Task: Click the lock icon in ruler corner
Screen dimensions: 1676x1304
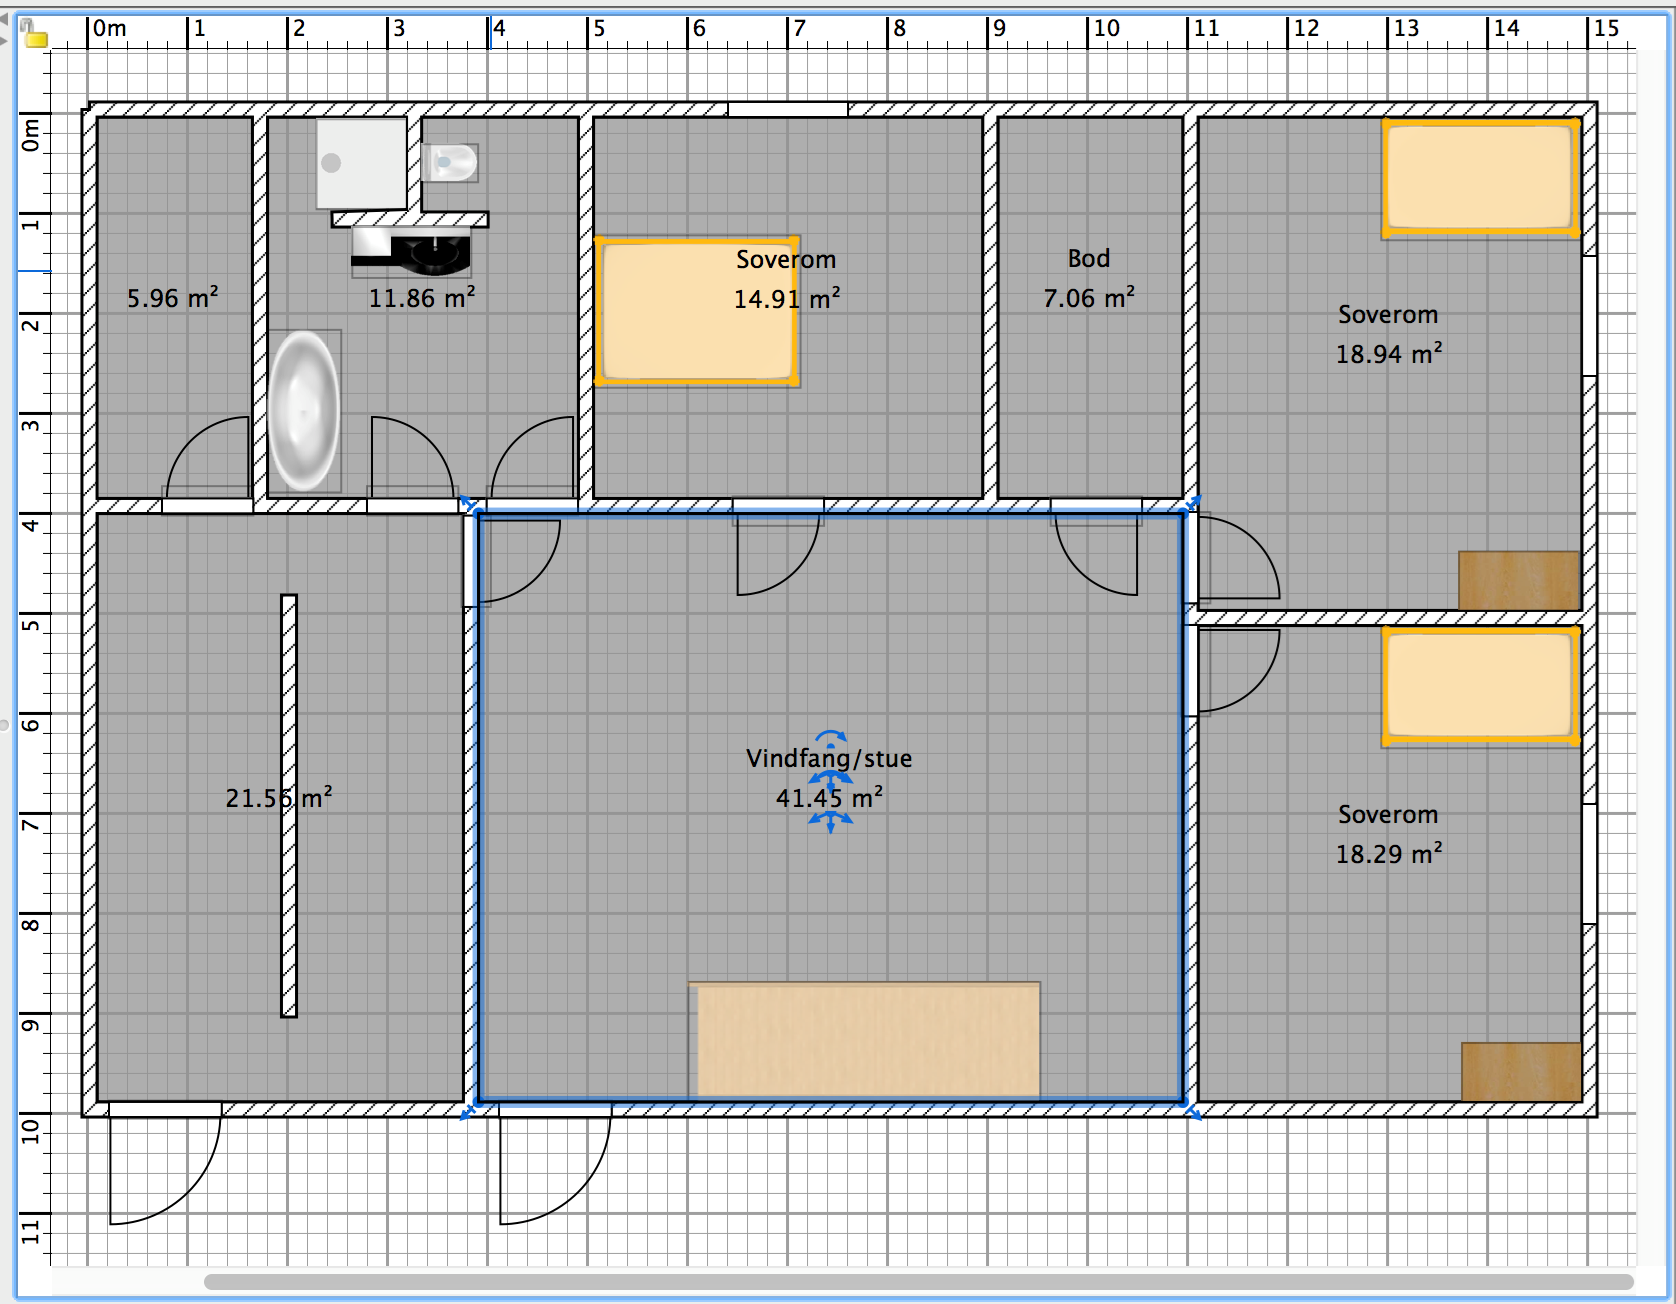Action: click(x=33, y=35)
